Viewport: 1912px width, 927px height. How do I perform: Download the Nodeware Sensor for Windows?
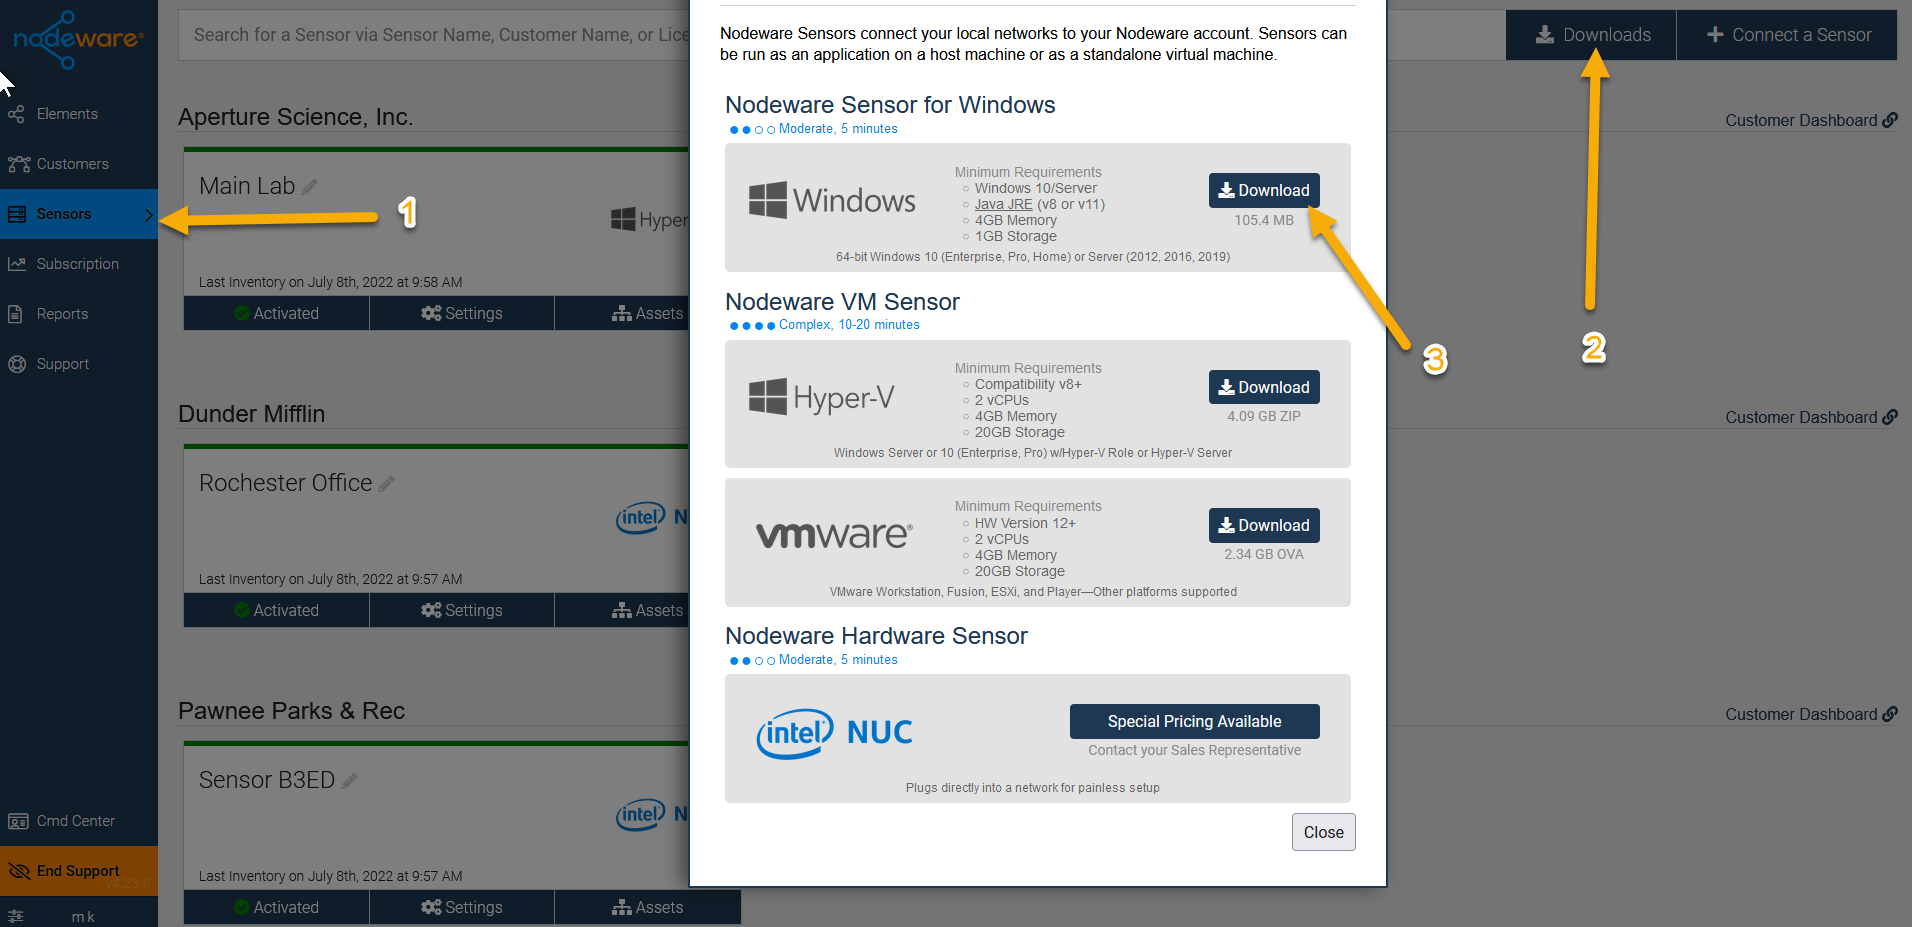pos(1263,190)
